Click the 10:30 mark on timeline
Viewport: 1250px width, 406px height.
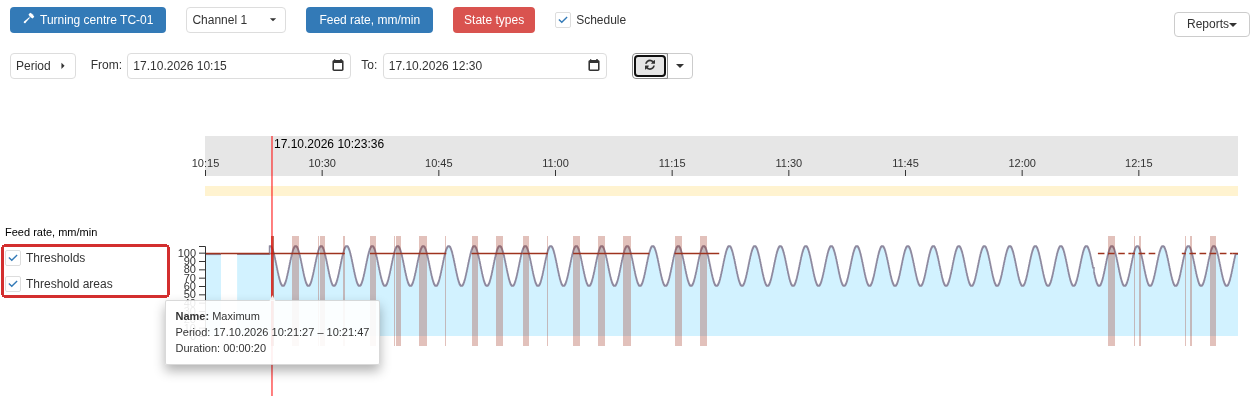(x=322, y=163)
